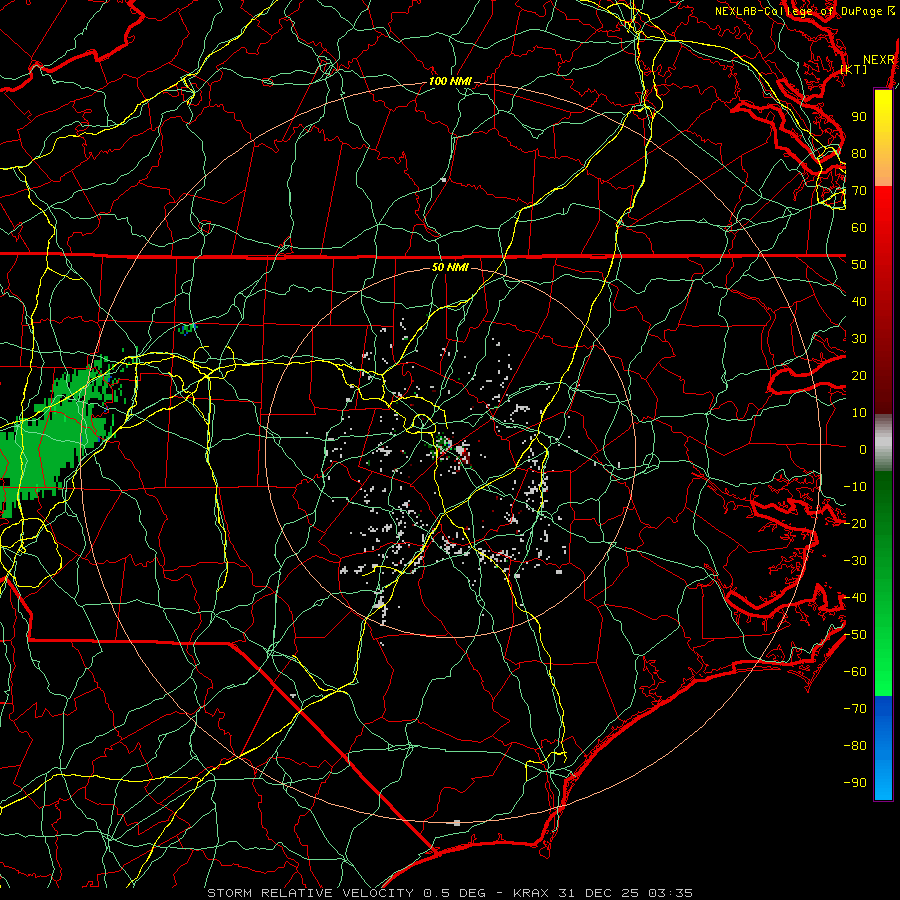
Task: Click the NEXR label above the color scale
Action: coord(879,60)
